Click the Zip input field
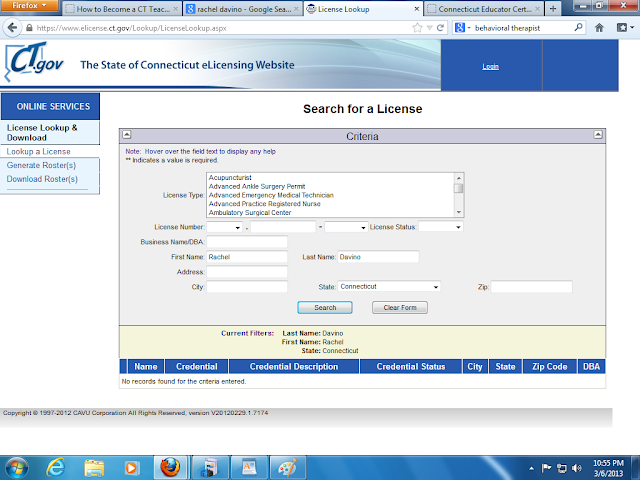Image resolution: width=640 pixels, height=480 pixels. [531, 287]
